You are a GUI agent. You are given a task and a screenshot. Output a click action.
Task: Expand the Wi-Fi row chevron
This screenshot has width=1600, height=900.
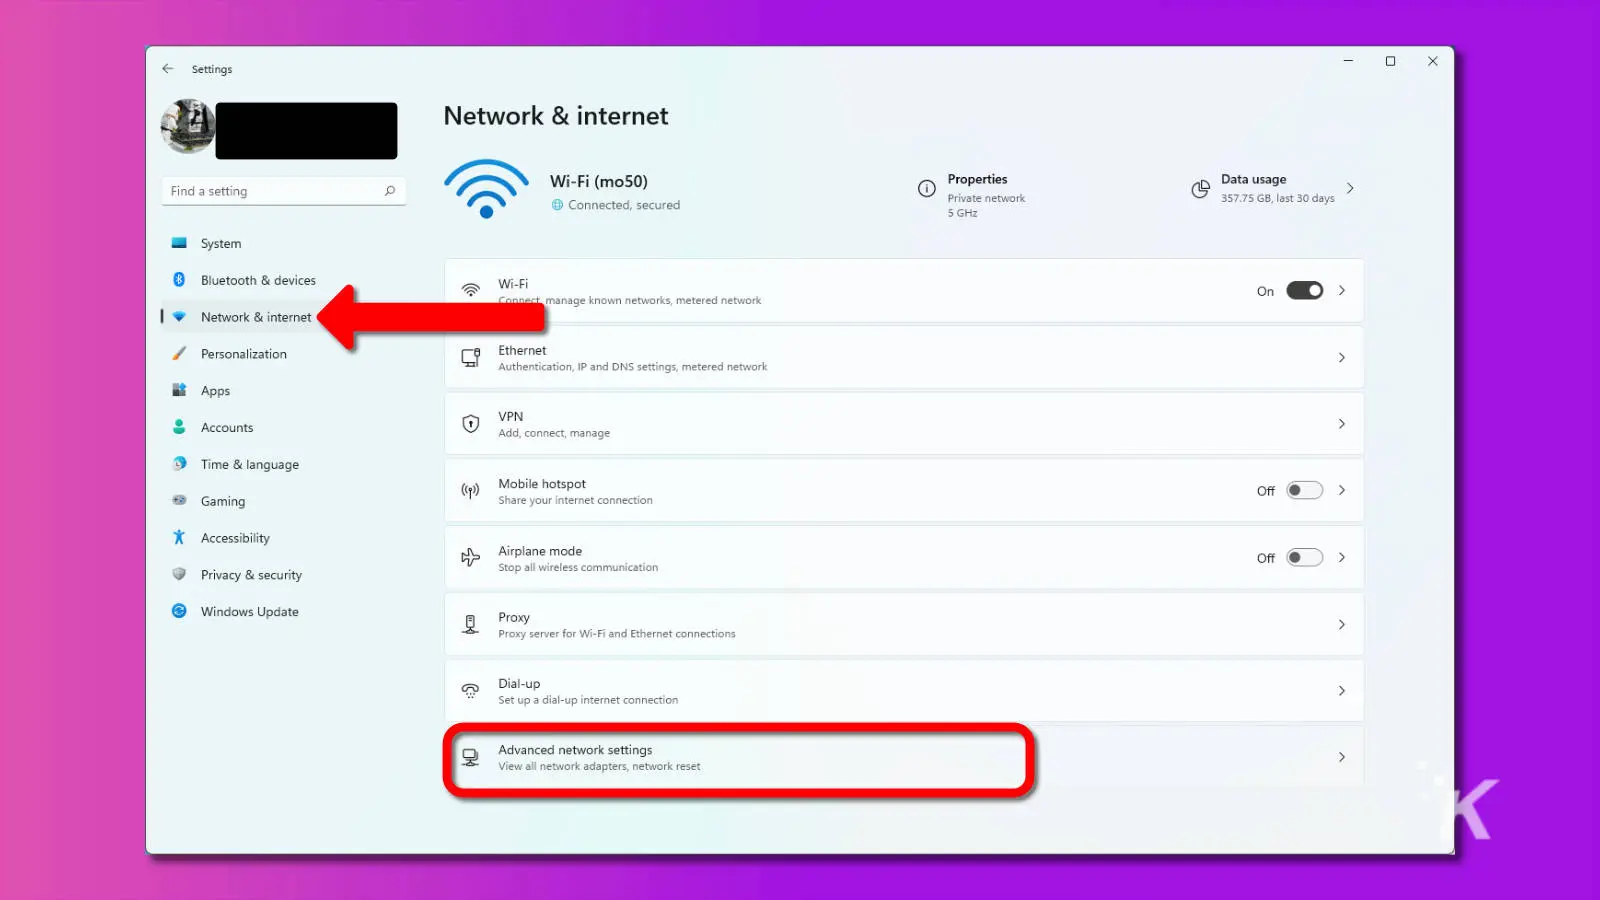coord(1342,290)
